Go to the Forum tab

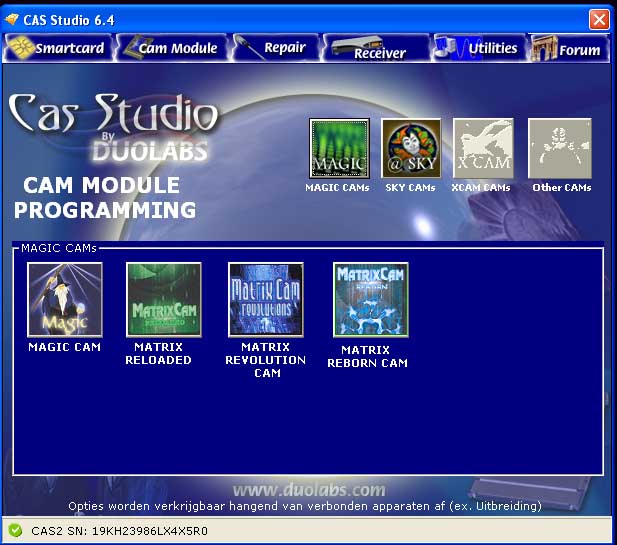[x=569, y=48]
